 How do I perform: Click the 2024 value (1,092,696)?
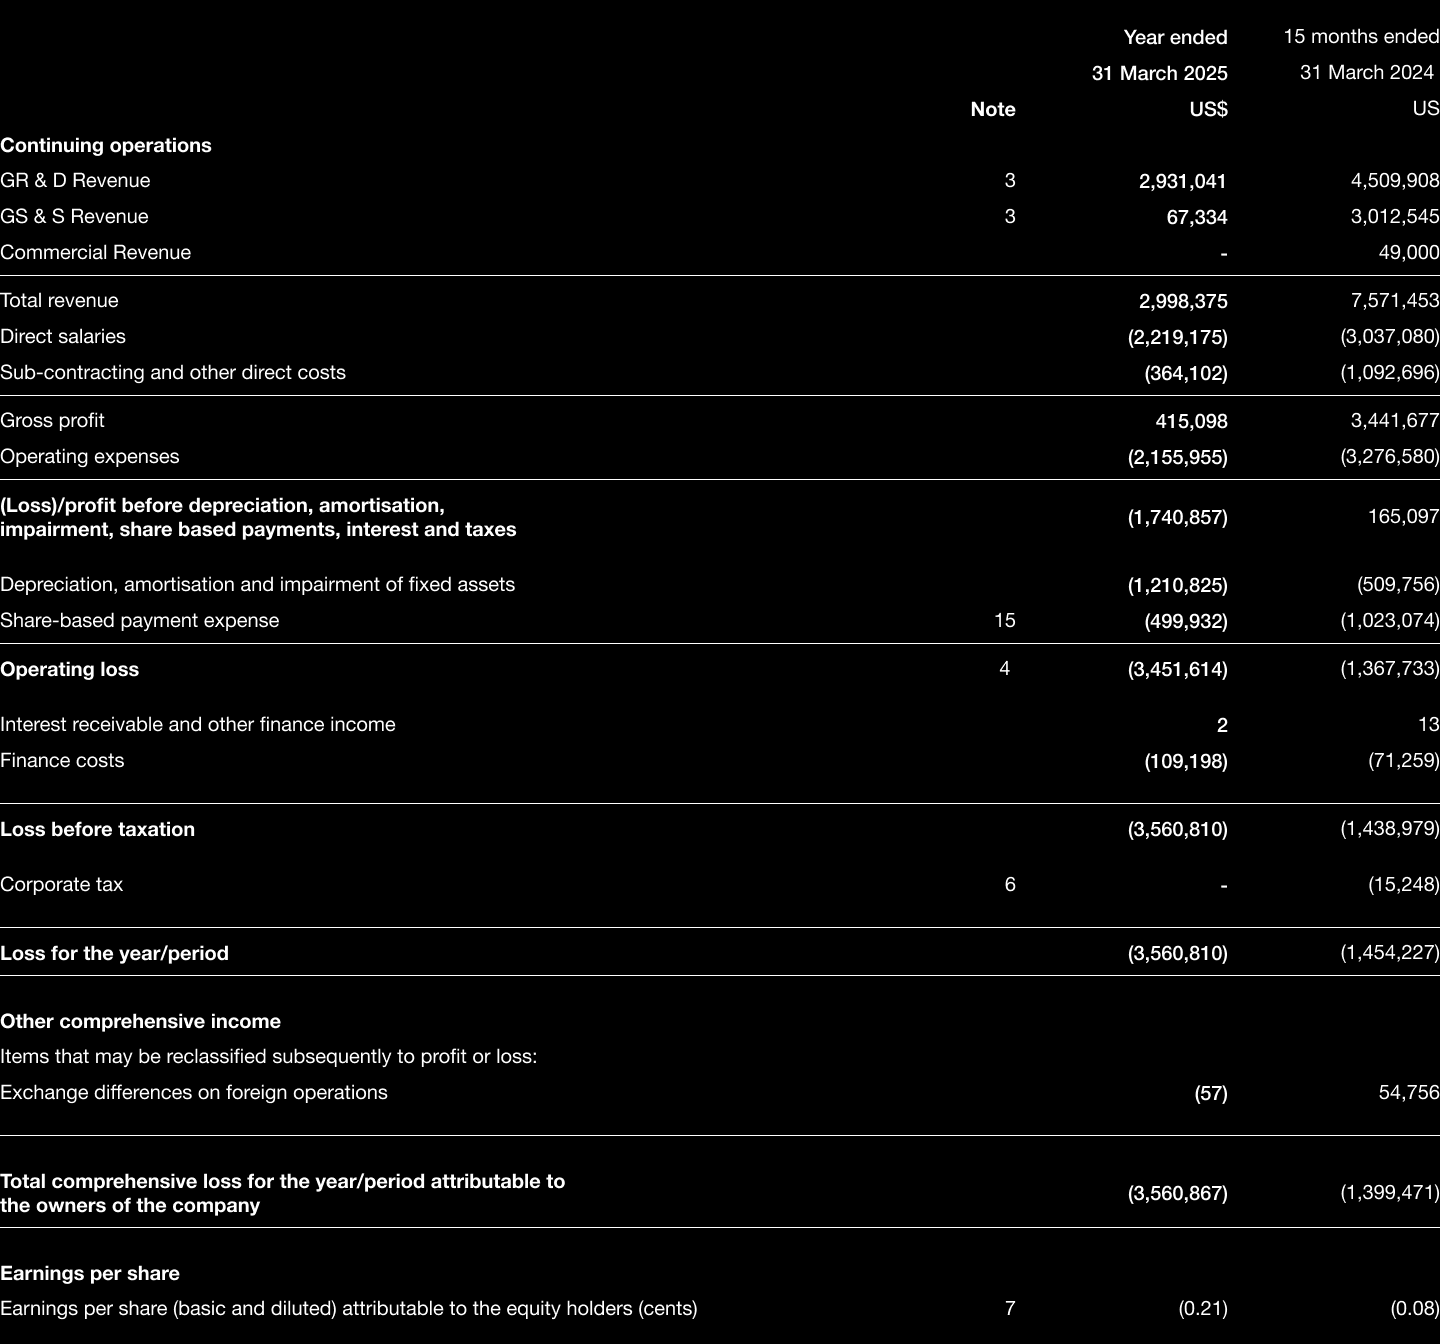(1390, 373)
